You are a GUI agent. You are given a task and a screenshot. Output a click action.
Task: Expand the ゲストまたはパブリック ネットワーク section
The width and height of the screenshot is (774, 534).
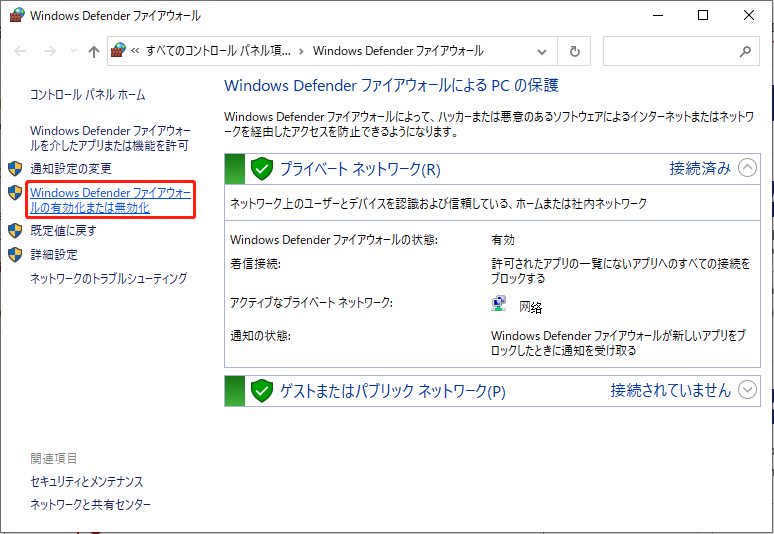[747, 390]
